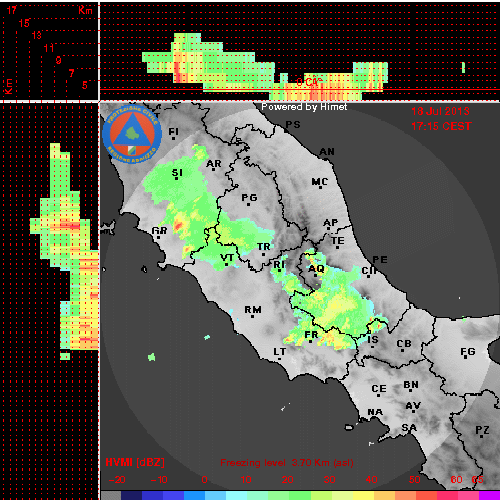This screenshot has width=500, height=500.
Task: Select the FI city label on map
Action: (173, 132)
